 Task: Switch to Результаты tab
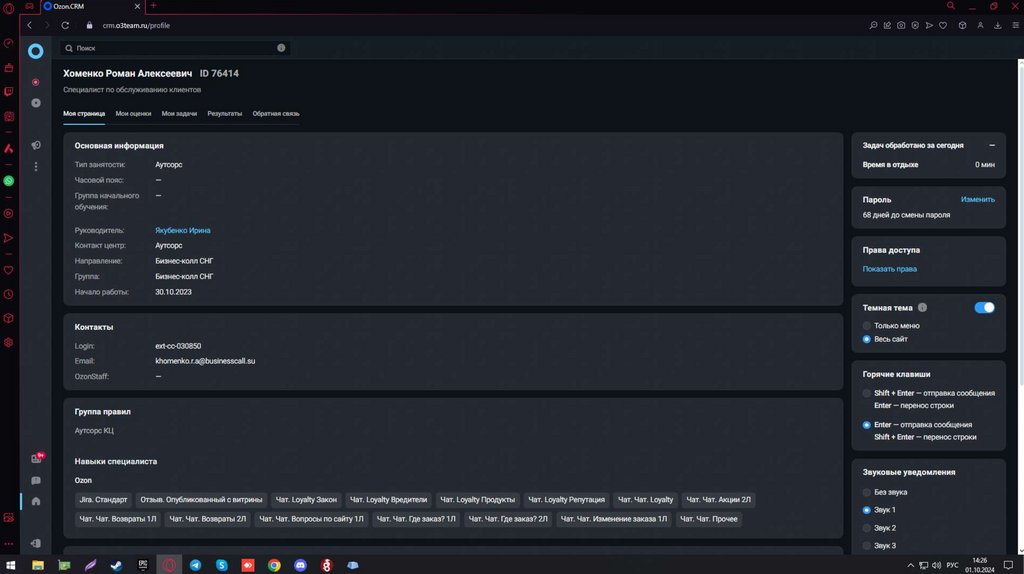pos(225,114)
